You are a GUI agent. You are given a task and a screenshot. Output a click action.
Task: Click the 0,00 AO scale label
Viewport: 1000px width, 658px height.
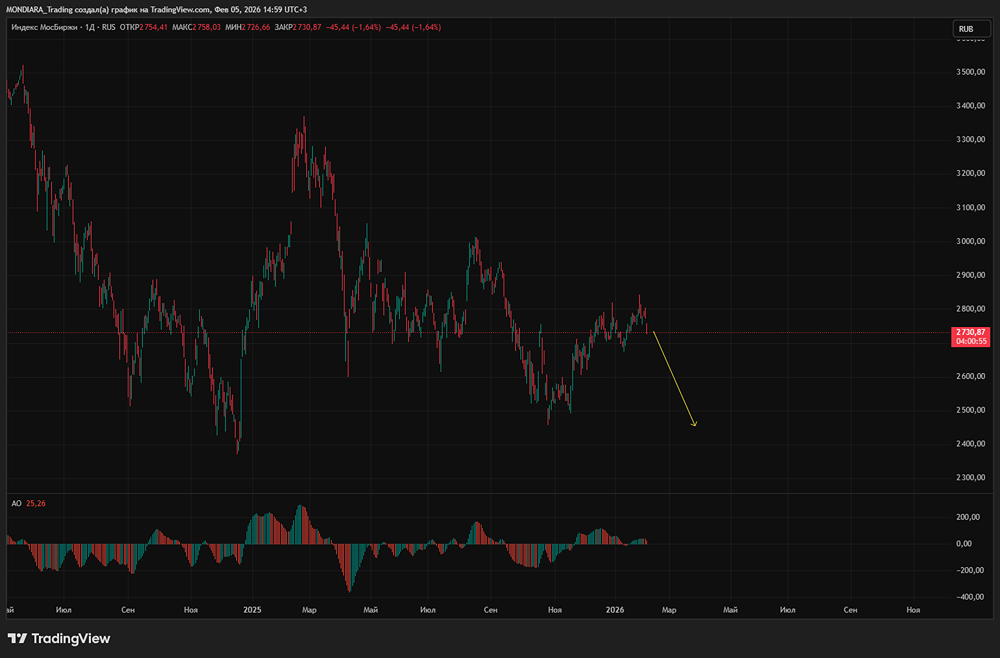click(964, 544)
